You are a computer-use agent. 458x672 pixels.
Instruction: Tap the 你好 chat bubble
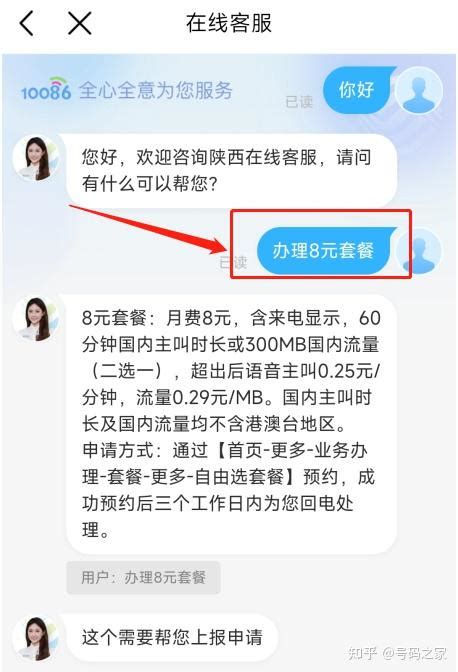coord(358,90)
